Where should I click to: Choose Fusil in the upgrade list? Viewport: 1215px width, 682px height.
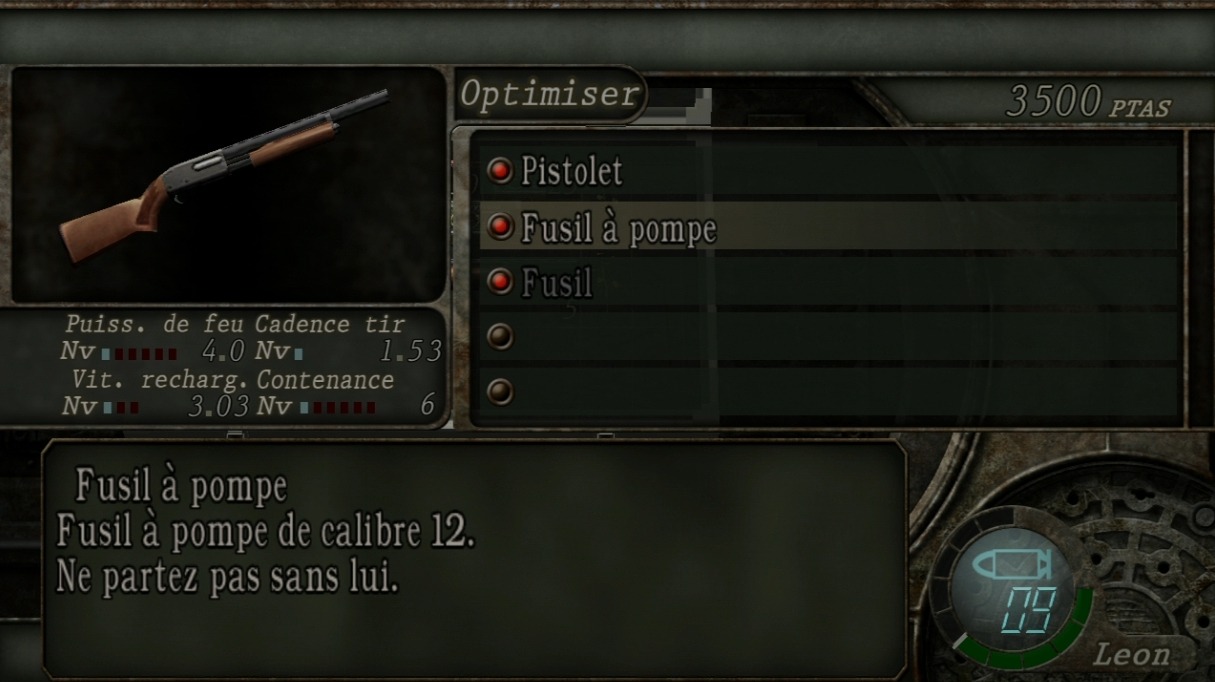(556, 283)
